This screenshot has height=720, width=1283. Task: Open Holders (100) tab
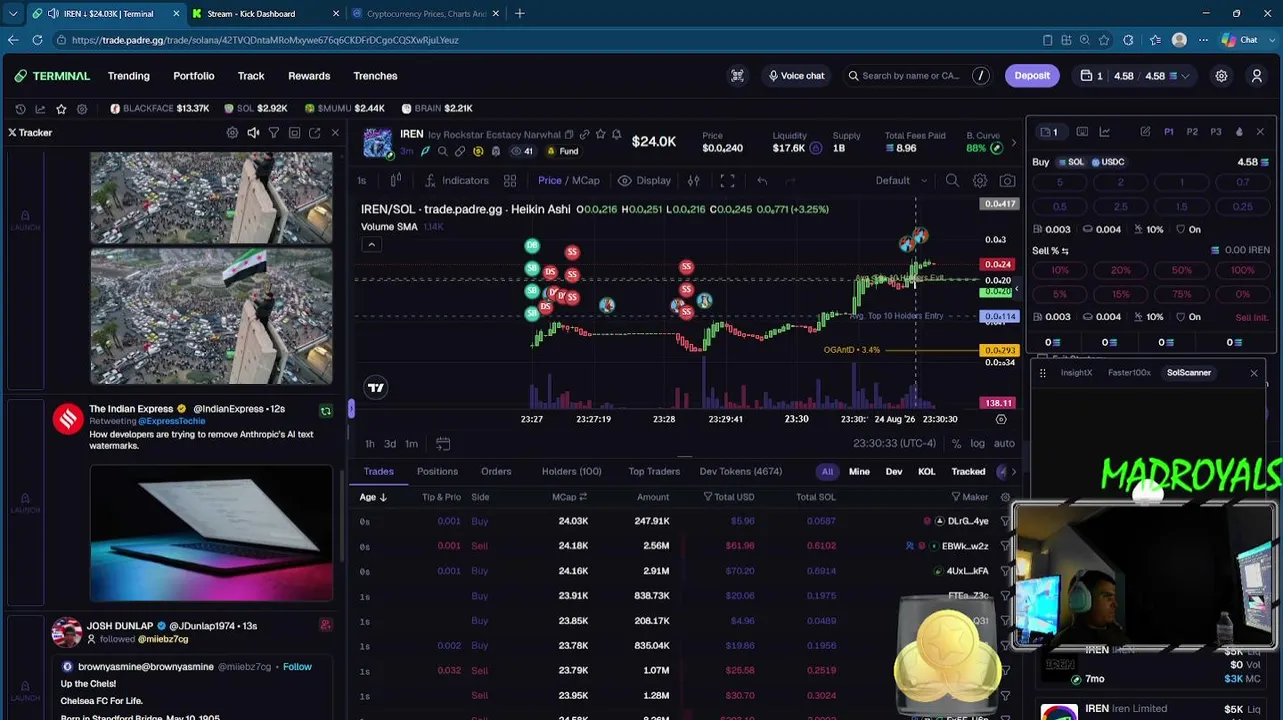(x=572, y=471)
